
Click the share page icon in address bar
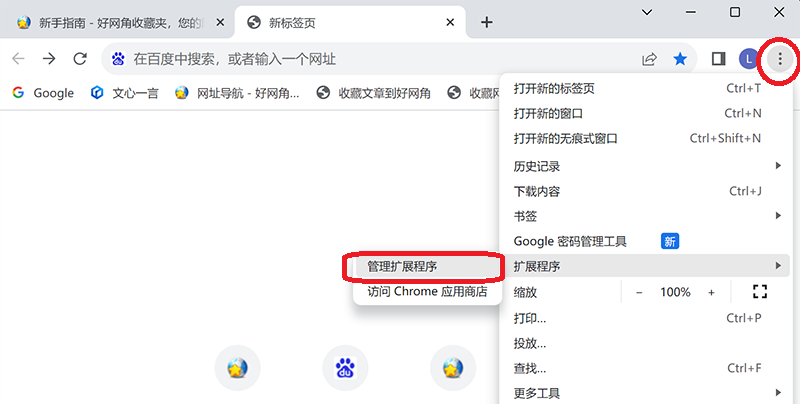click(649, 59)
